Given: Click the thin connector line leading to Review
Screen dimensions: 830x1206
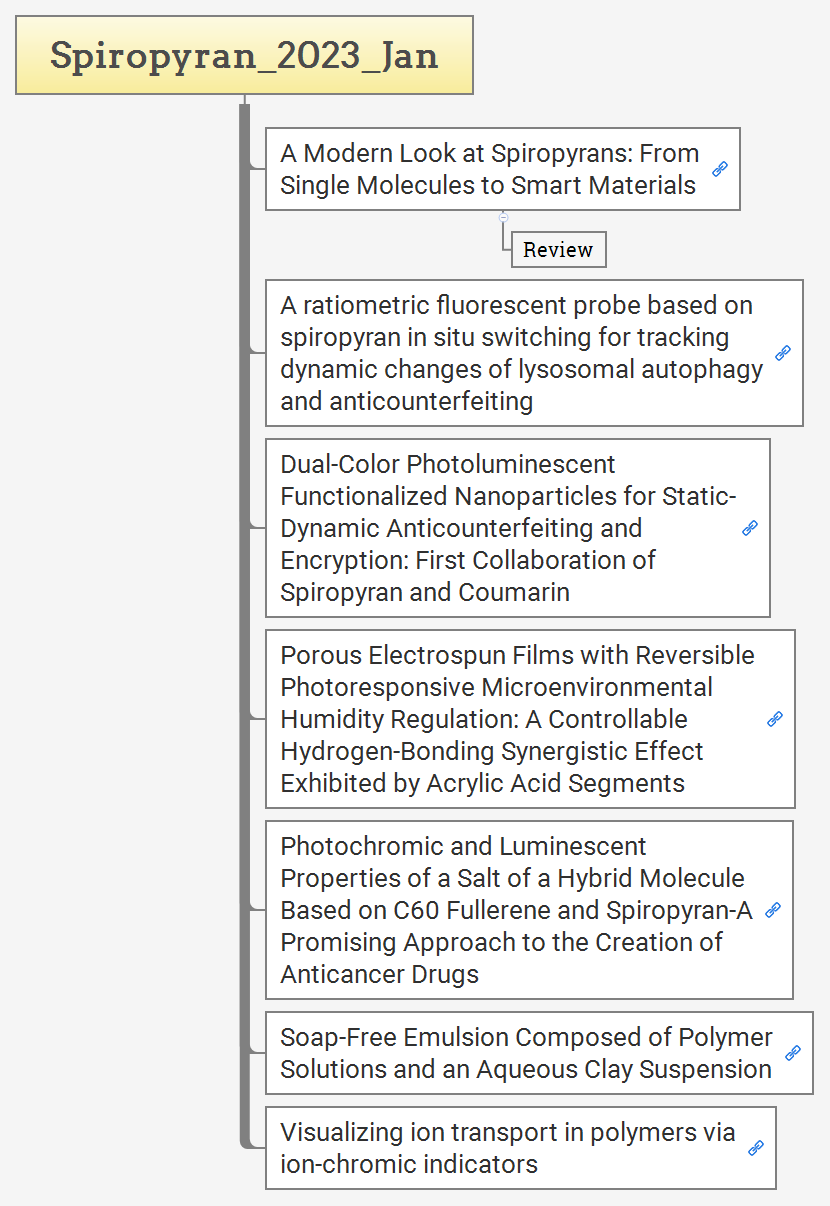Looking at the screenshot, I should 504,238.
